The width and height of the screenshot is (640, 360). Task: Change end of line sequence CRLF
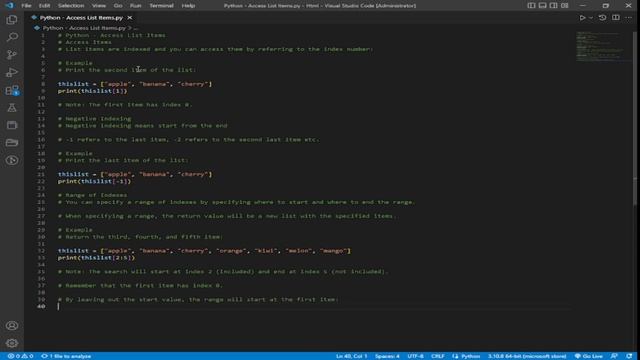coord(438,356)
